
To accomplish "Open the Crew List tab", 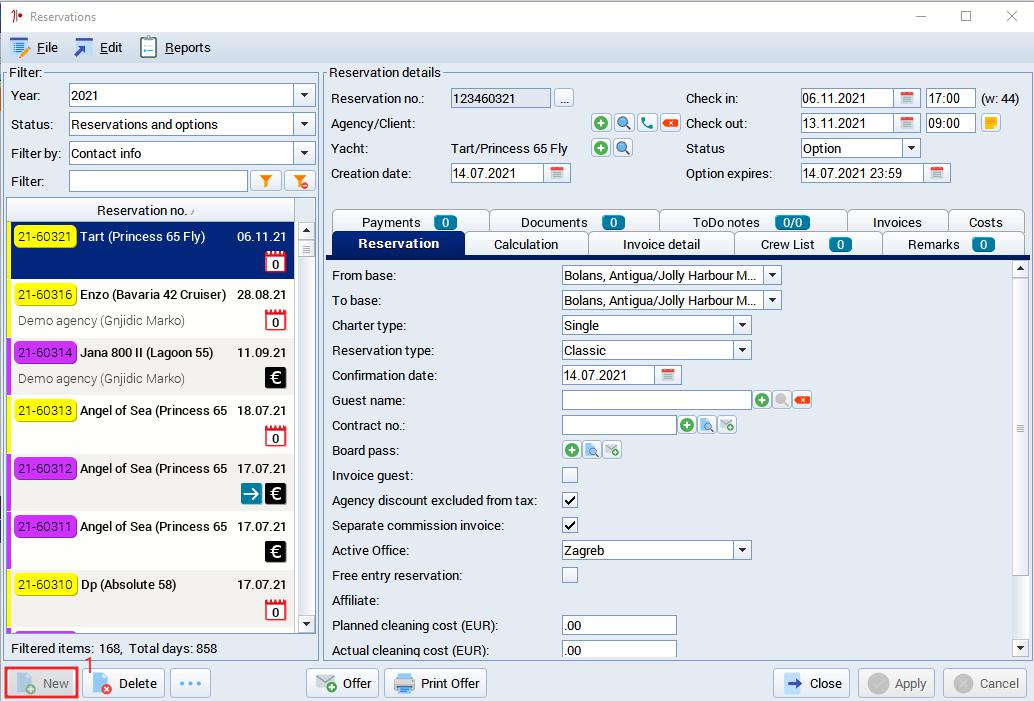I will [x=807, y=245].
